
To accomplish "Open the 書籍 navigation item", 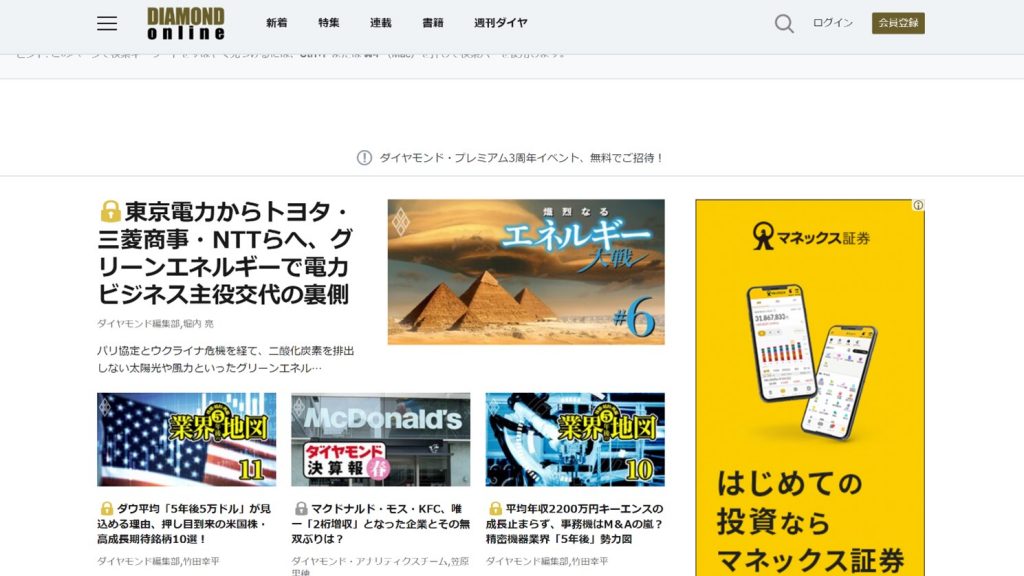I will coord(432,23).
